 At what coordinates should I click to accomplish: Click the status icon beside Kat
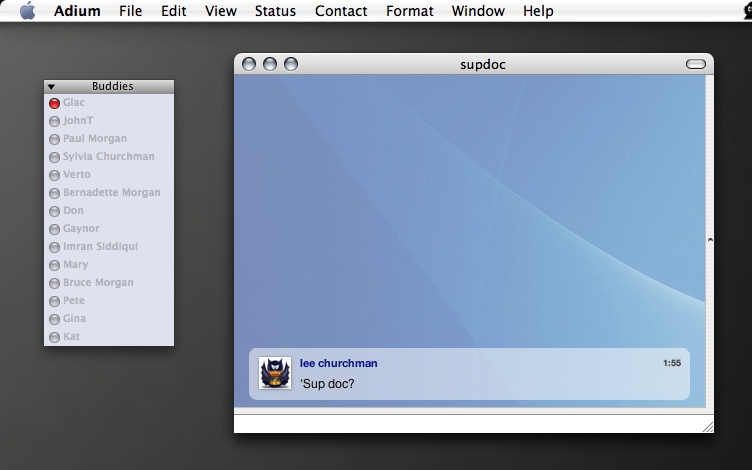click(x=54, y=337)
